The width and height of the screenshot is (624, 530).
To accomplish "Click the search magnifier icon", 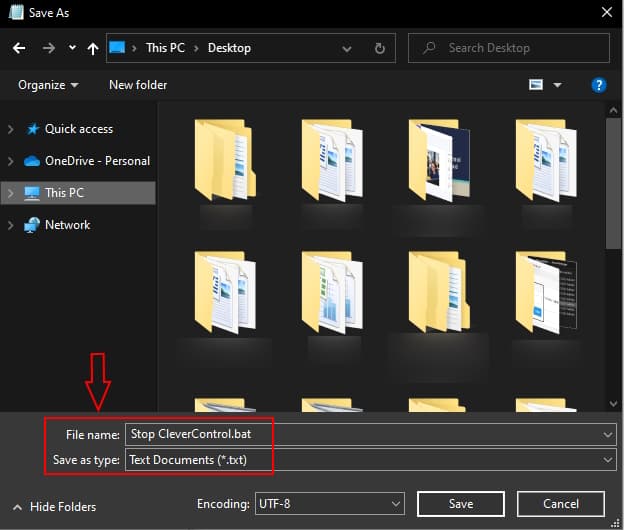I will 429,48.
